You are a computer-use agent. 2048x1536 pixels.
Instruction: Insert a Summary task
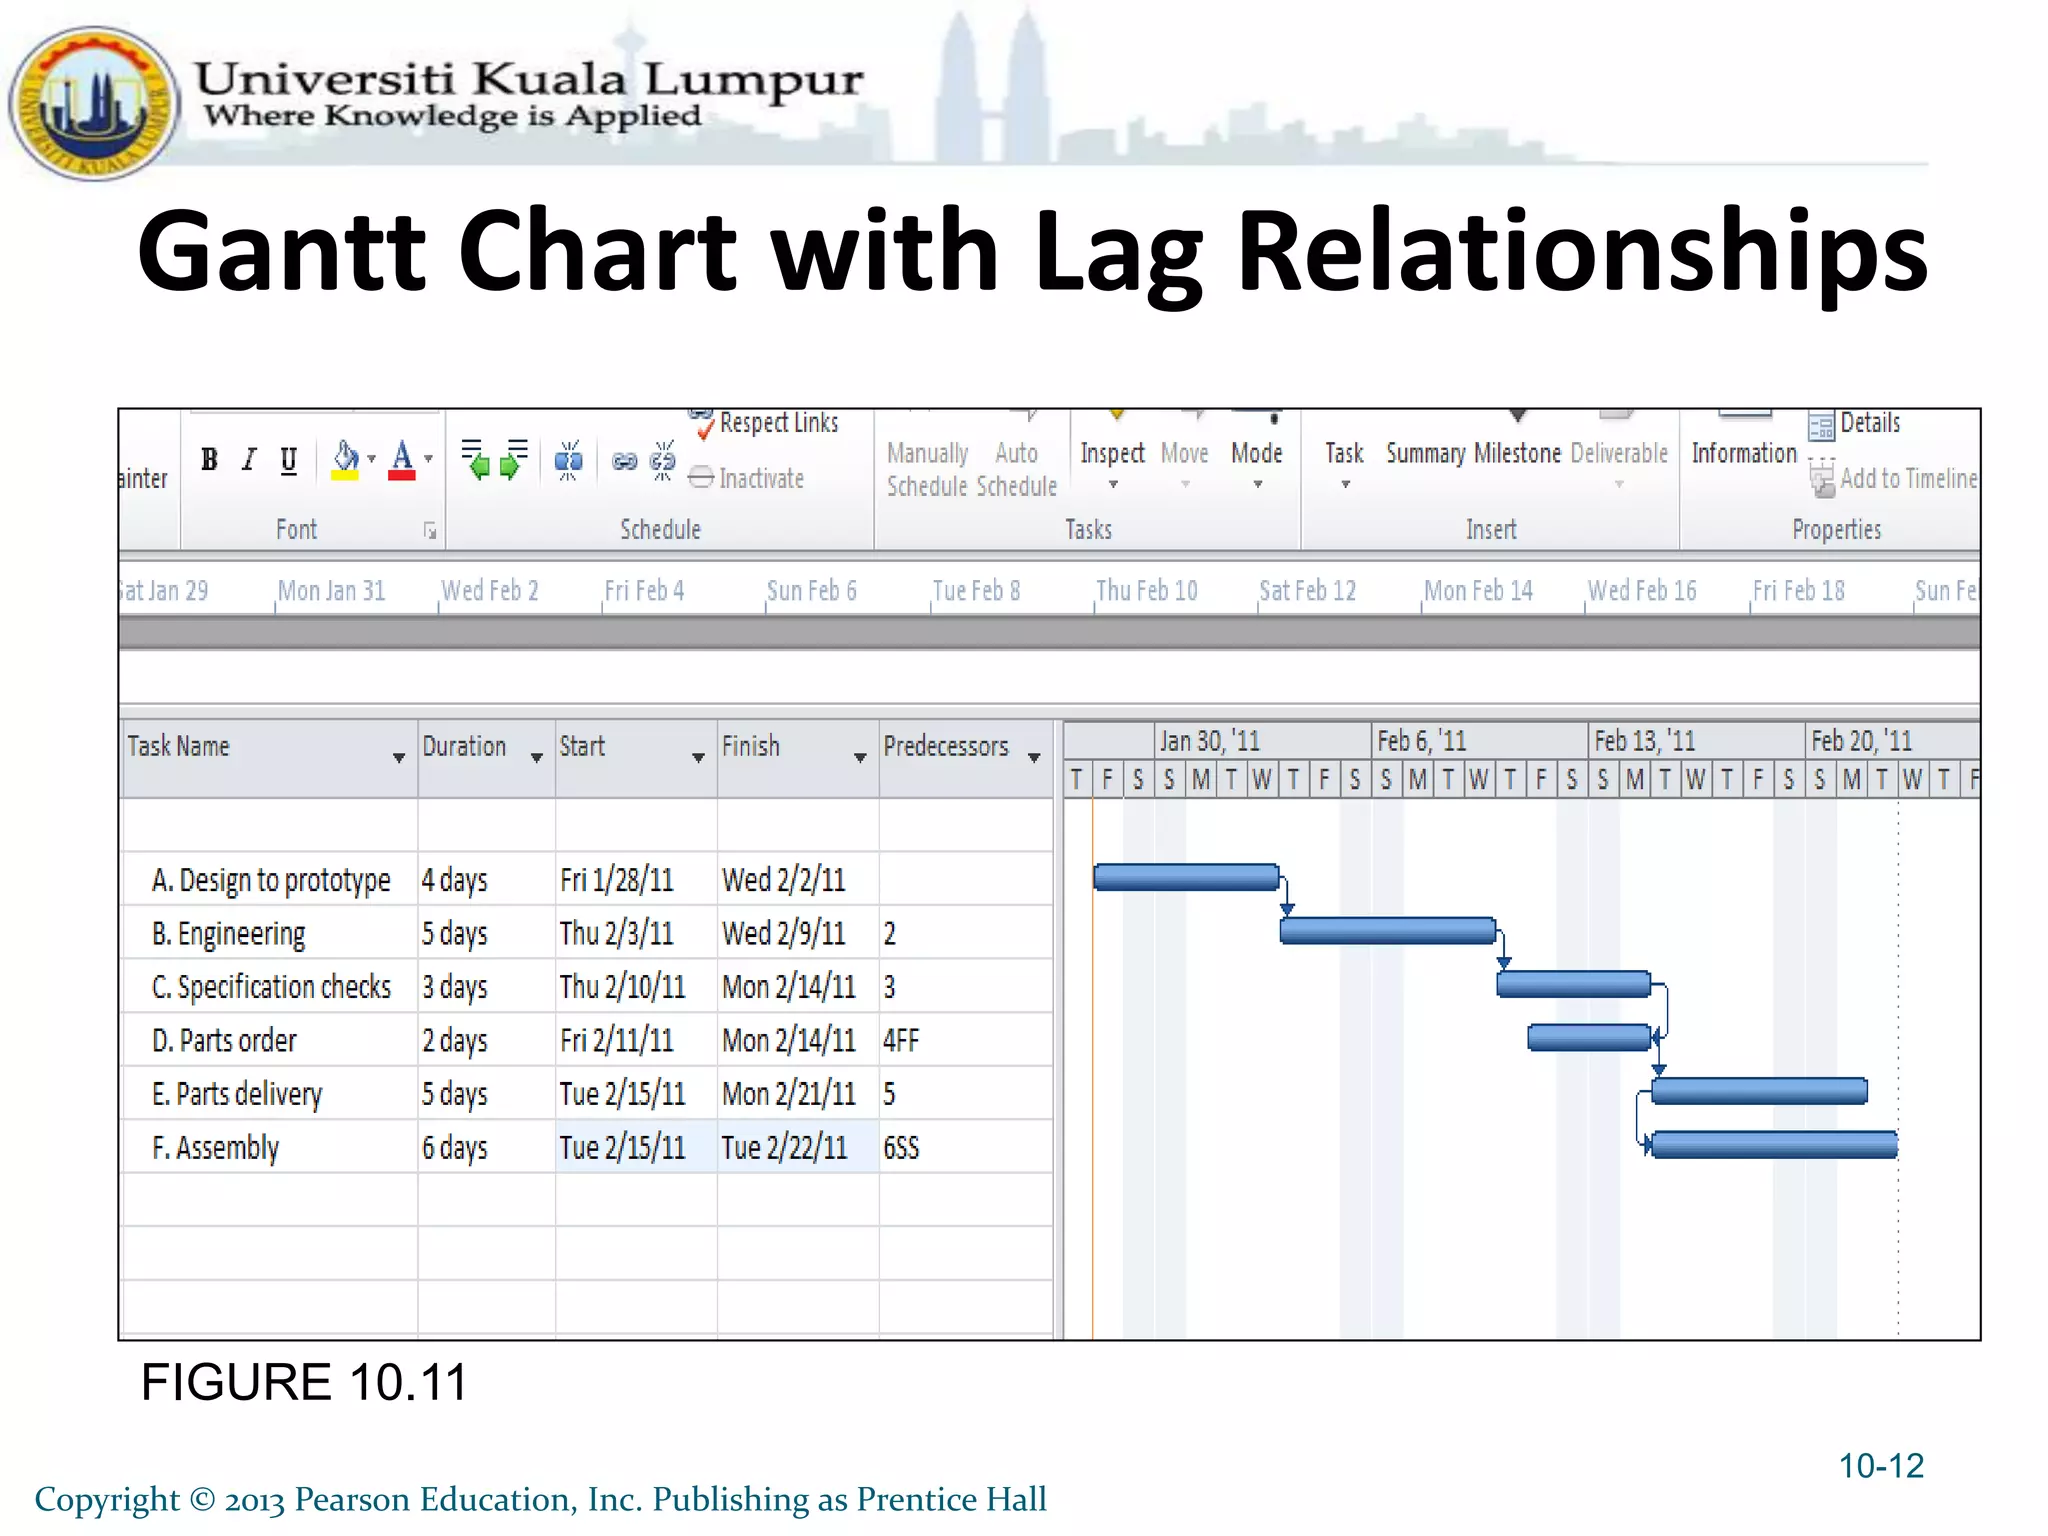[x=1425, y=453]
